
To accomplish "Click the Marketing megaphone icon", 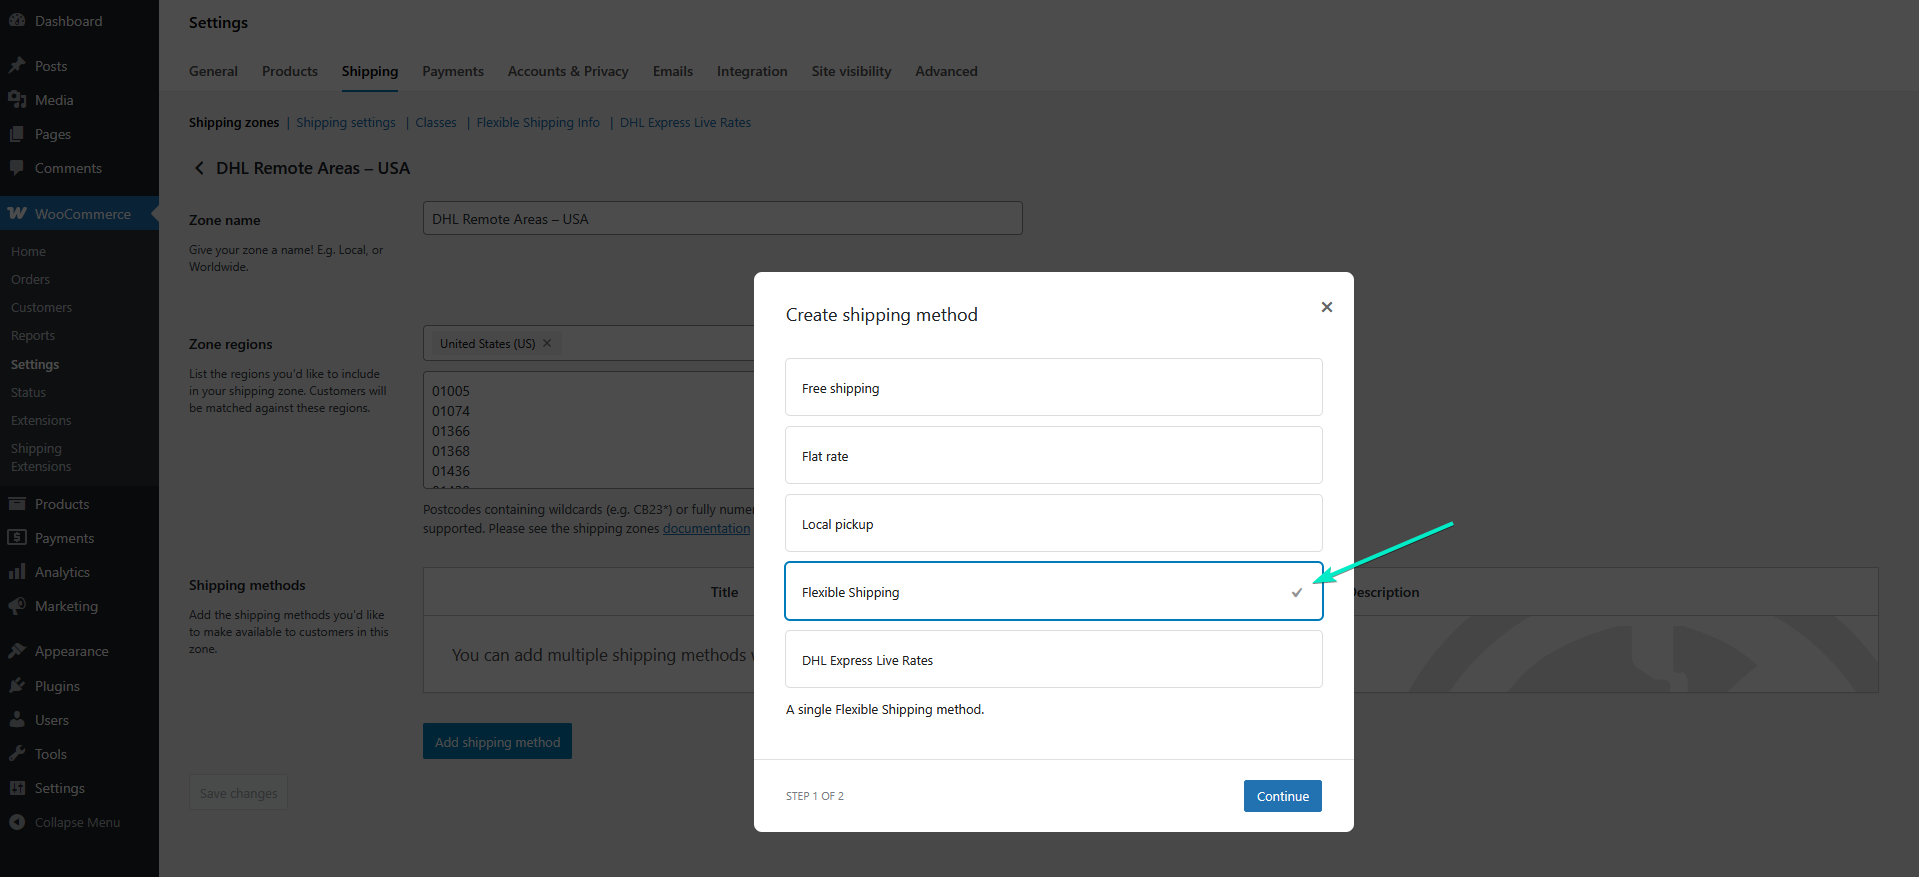I will pyautogui.click(x=17, y=606).
